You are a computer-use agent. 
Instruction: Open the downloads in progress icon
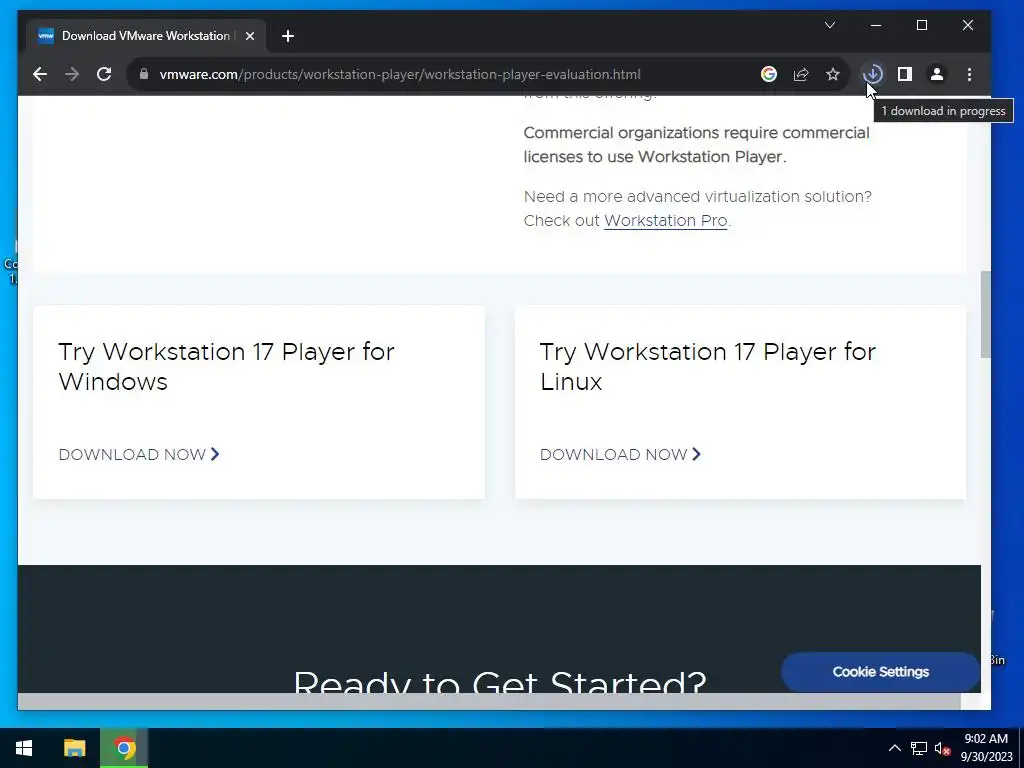(872, 74)
